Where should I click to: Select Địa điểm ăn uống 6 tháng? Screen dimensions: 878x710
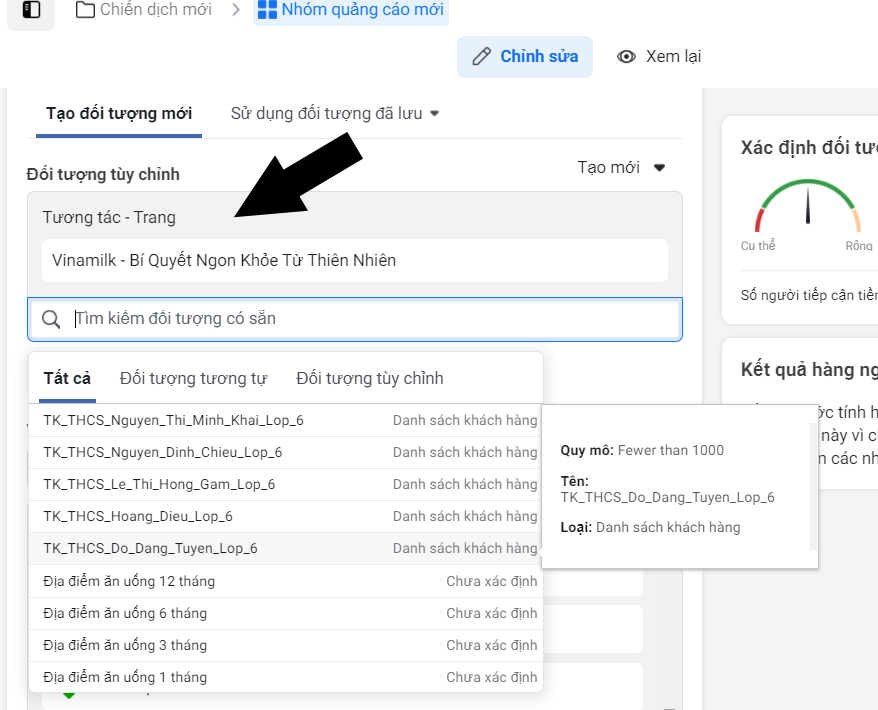[286, 613]
